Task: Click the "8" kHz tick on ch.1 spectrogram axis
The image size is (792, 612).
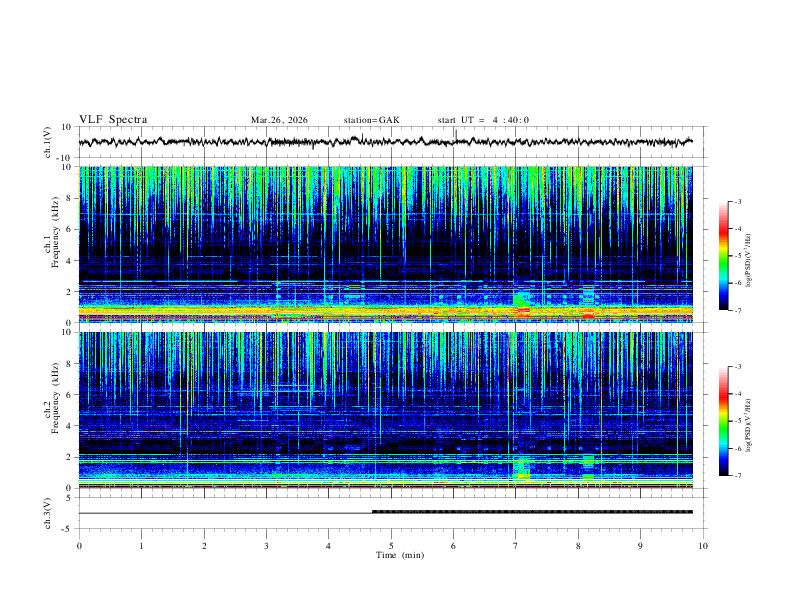Action: tap(69, 198)
